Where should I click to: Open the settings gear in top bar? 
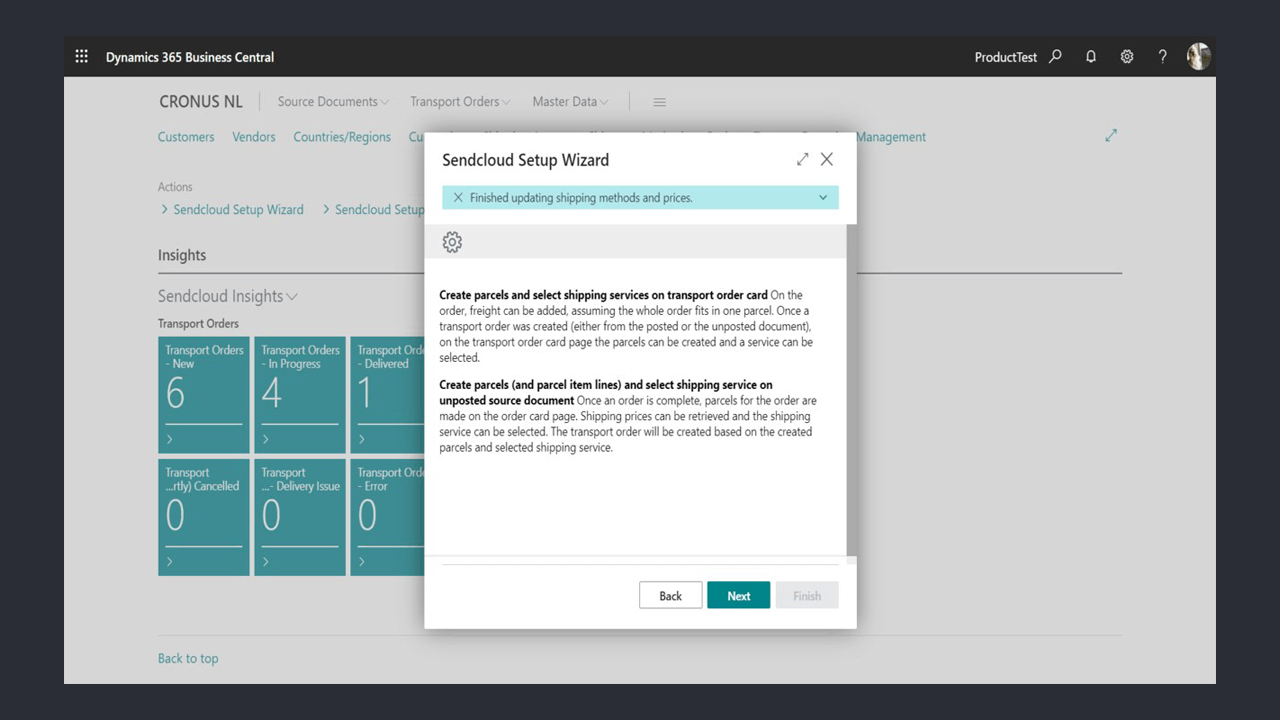(1127, 57)
